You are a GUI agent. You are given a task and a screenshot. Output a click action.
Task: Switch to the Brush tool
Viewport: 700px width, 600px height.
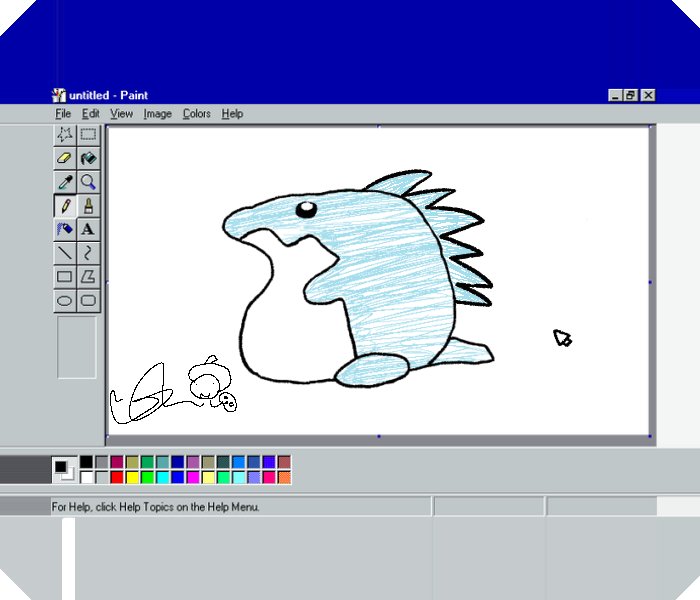(88, 206)
